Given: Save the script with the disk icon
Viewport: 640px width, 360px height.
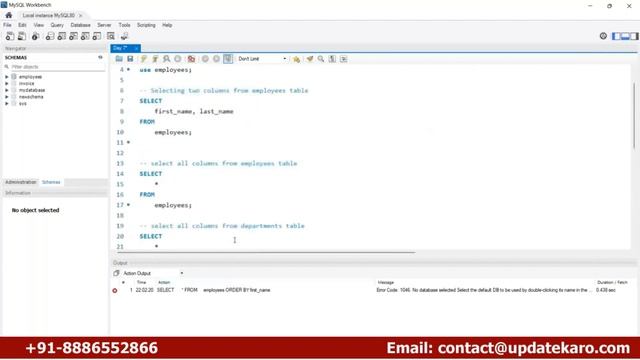Looking at the screenshot, I should (130, 59).
